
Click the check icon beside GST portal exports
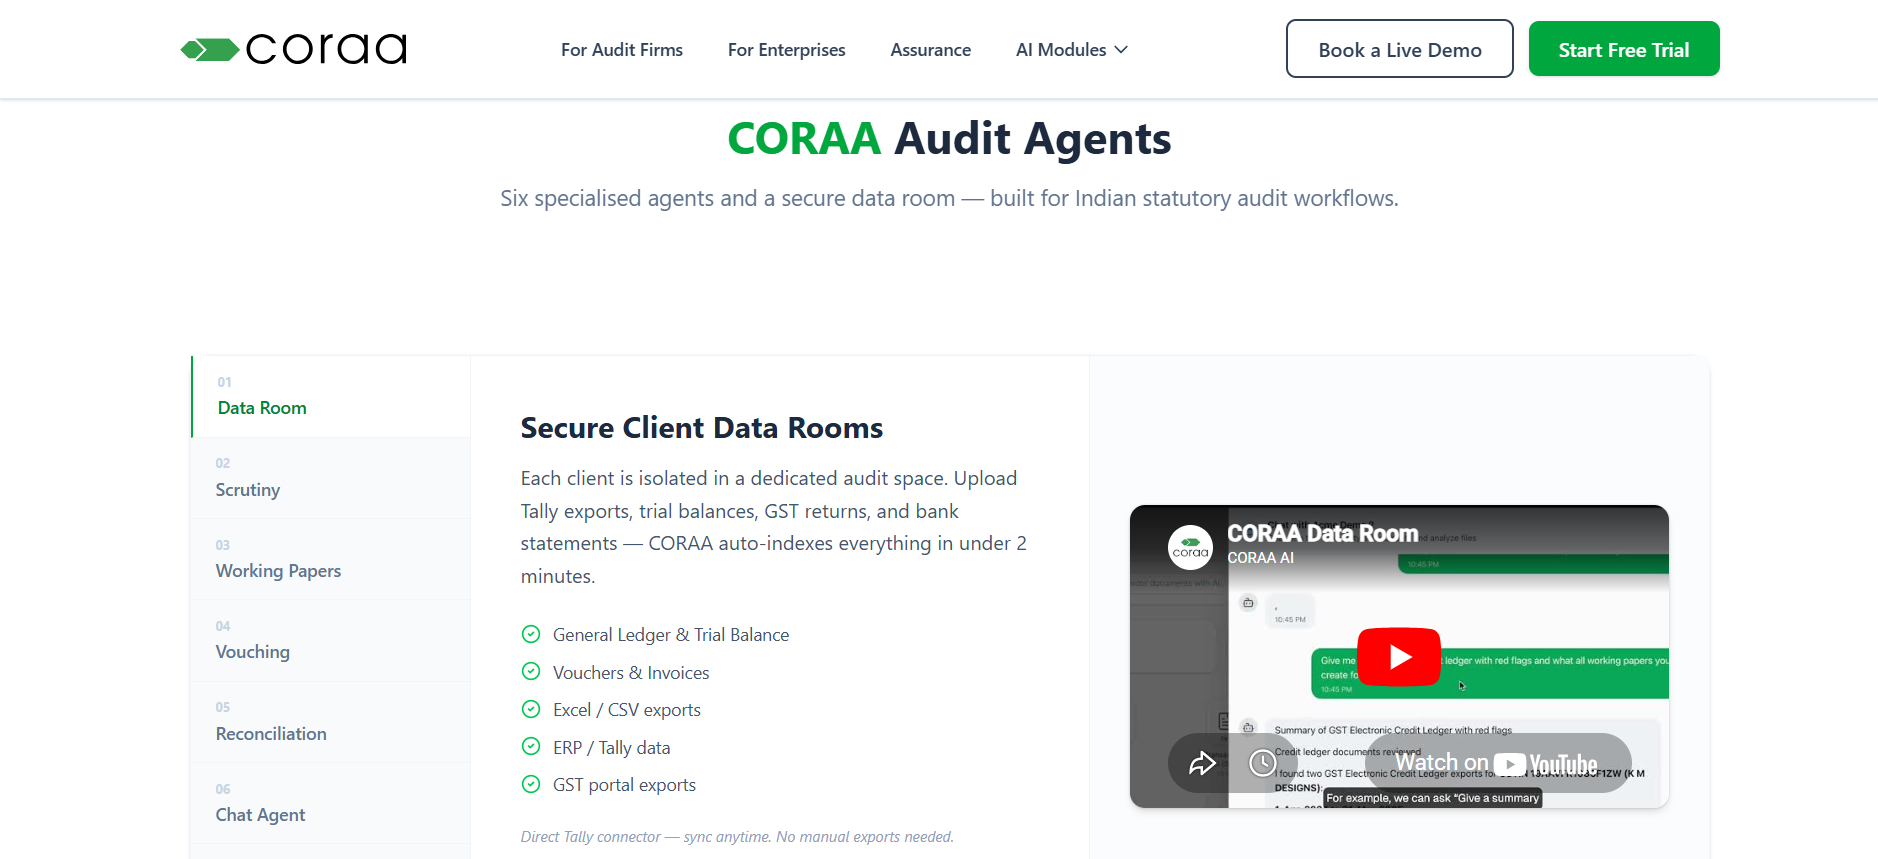coord(531,784)
